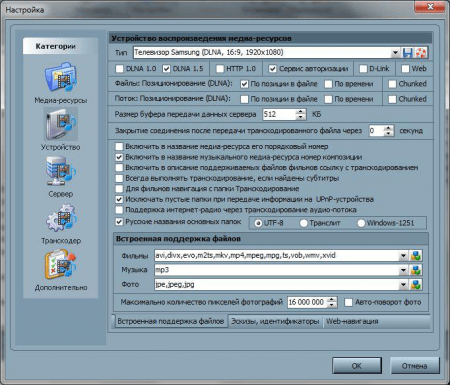The image size is (450, 385).
Task: Click the blue save device type icon
Action: click(408, 53)
